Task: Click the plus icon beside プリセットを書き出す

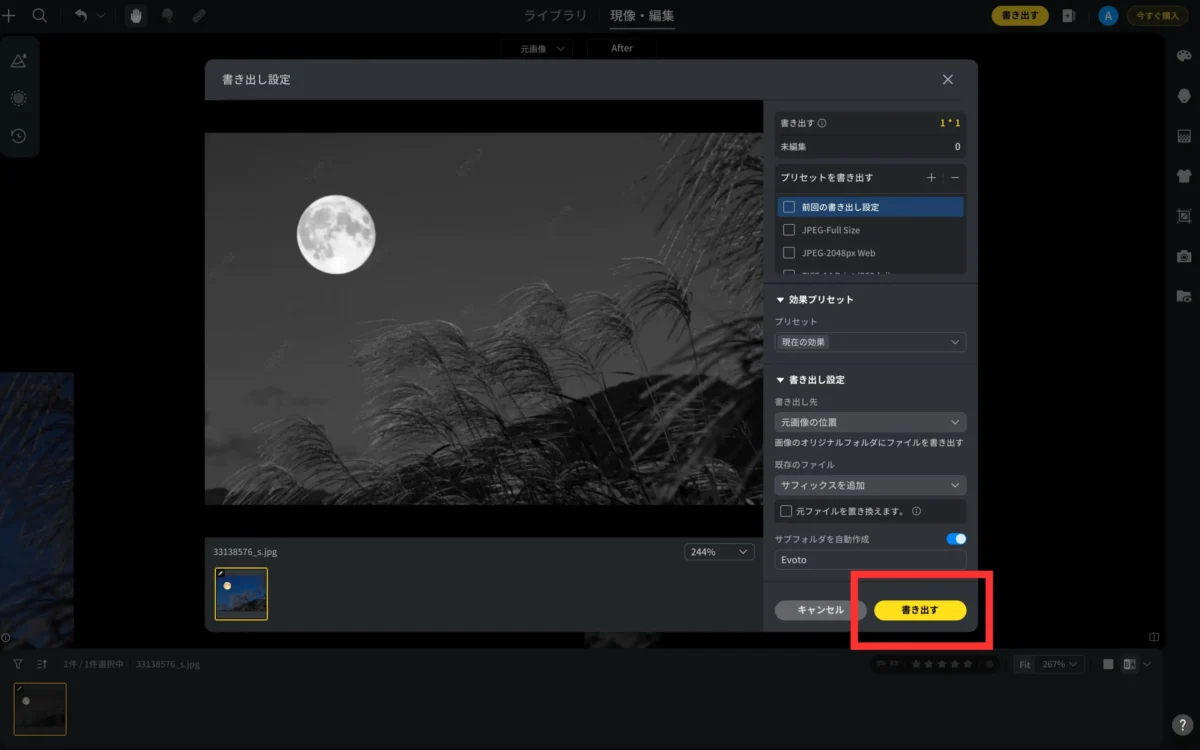Action: (x=931, y=177)
